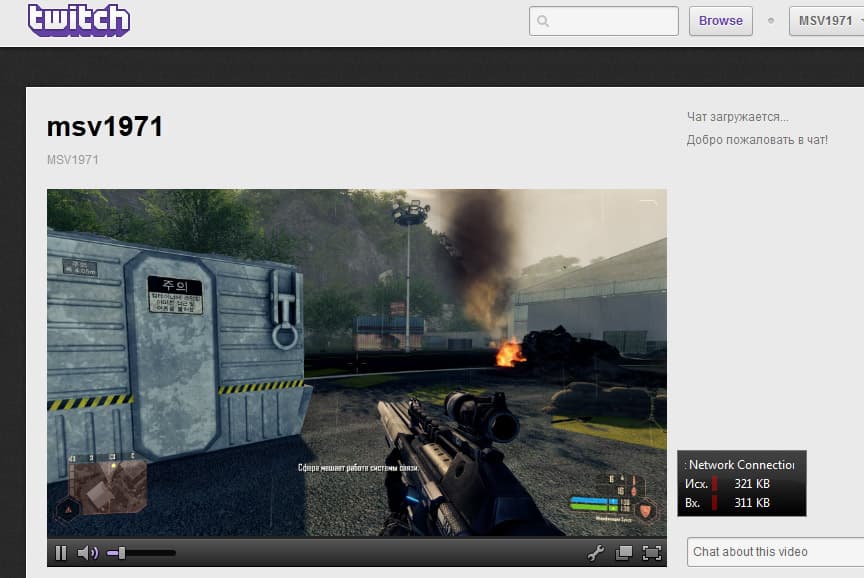The image size is (864, 578).
Task: Open the Twitch home logo
Action: (79, 20)
